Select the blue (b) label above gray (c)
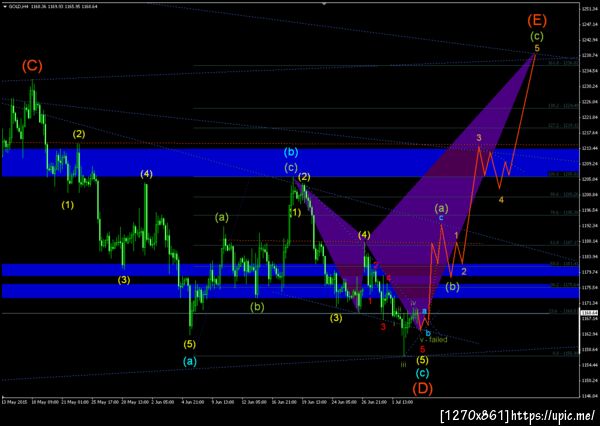600x426 pixels. pos(291,152)
